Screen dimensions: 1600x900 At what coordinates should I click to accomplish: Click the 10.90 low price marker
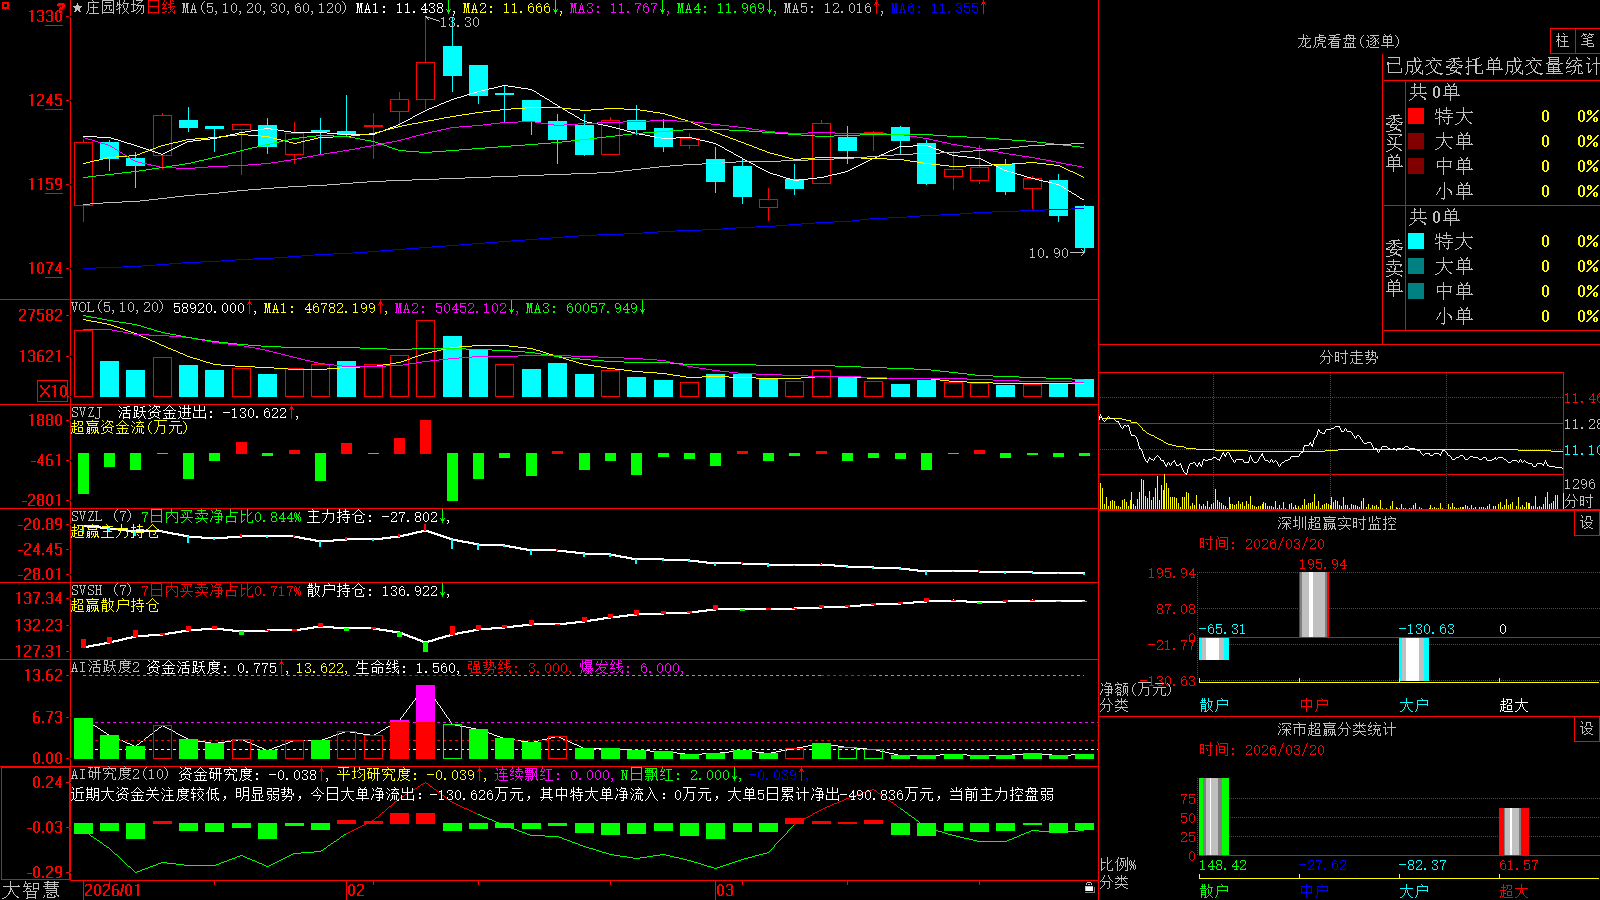click(1048, 253)
